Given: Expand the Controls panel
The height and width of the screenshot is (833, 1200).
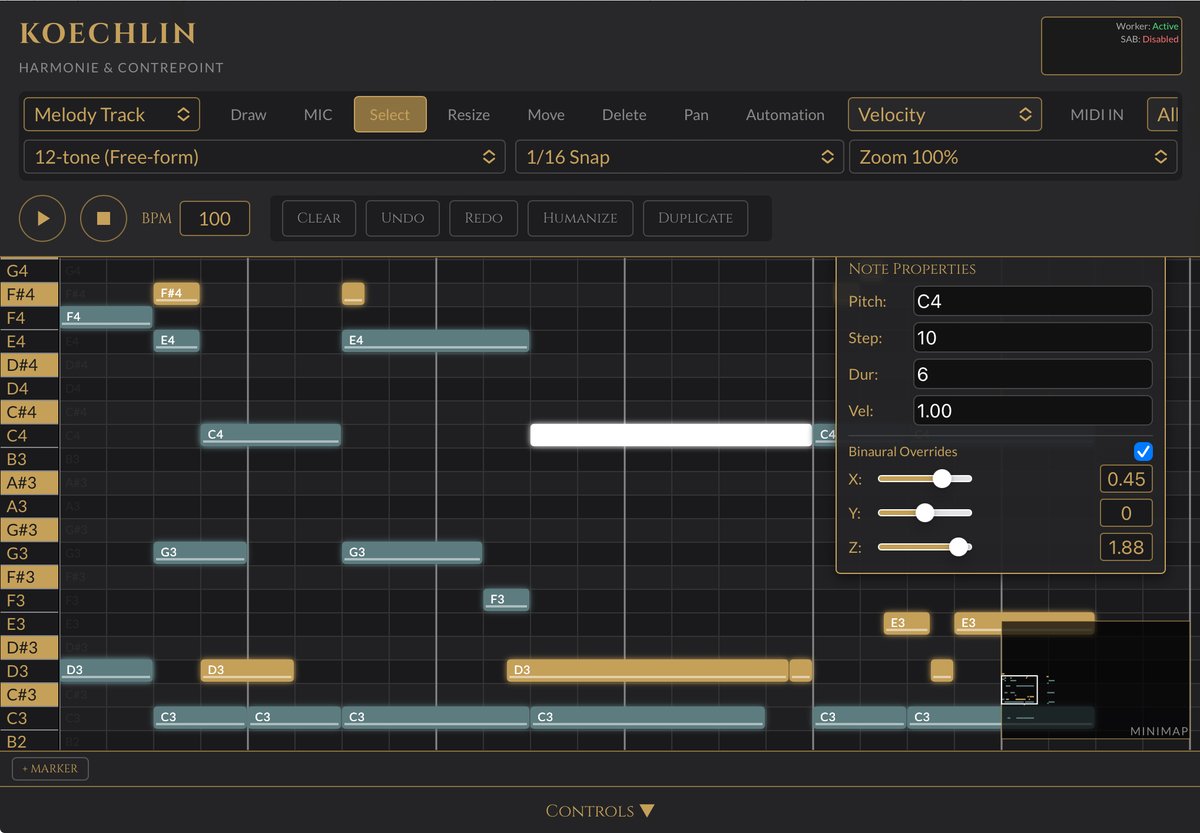Looking at the screenshot, I should point(600,811).
